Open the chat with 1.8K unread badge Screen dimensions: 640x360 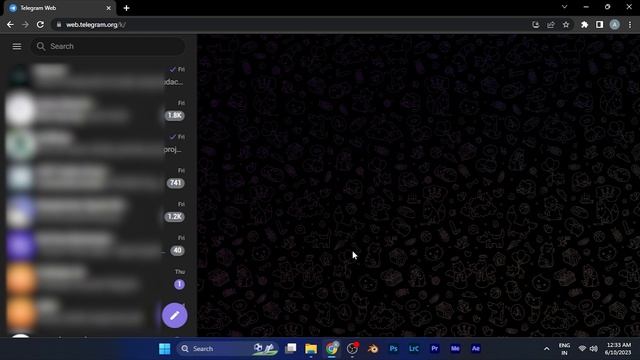98,110
